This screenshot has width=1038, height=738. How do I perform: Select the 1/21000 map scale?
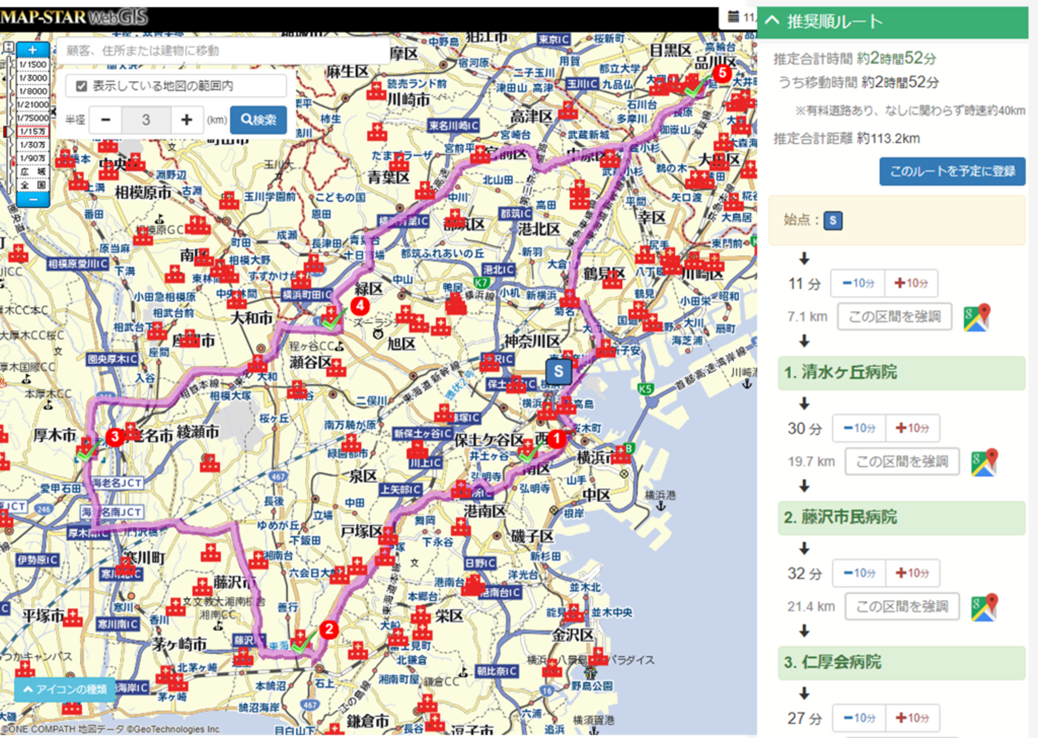tap(32, 105)
